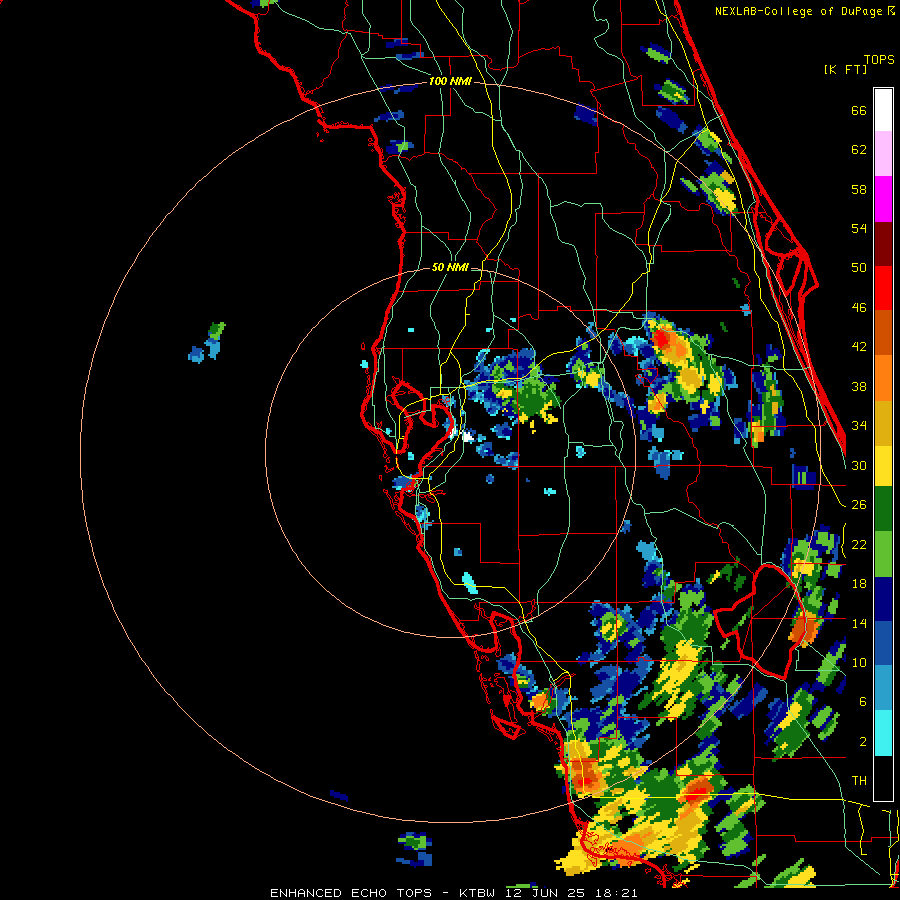Pick the magenta legend swatch
This screenshot has height=900, width=900.
[883, 199]
